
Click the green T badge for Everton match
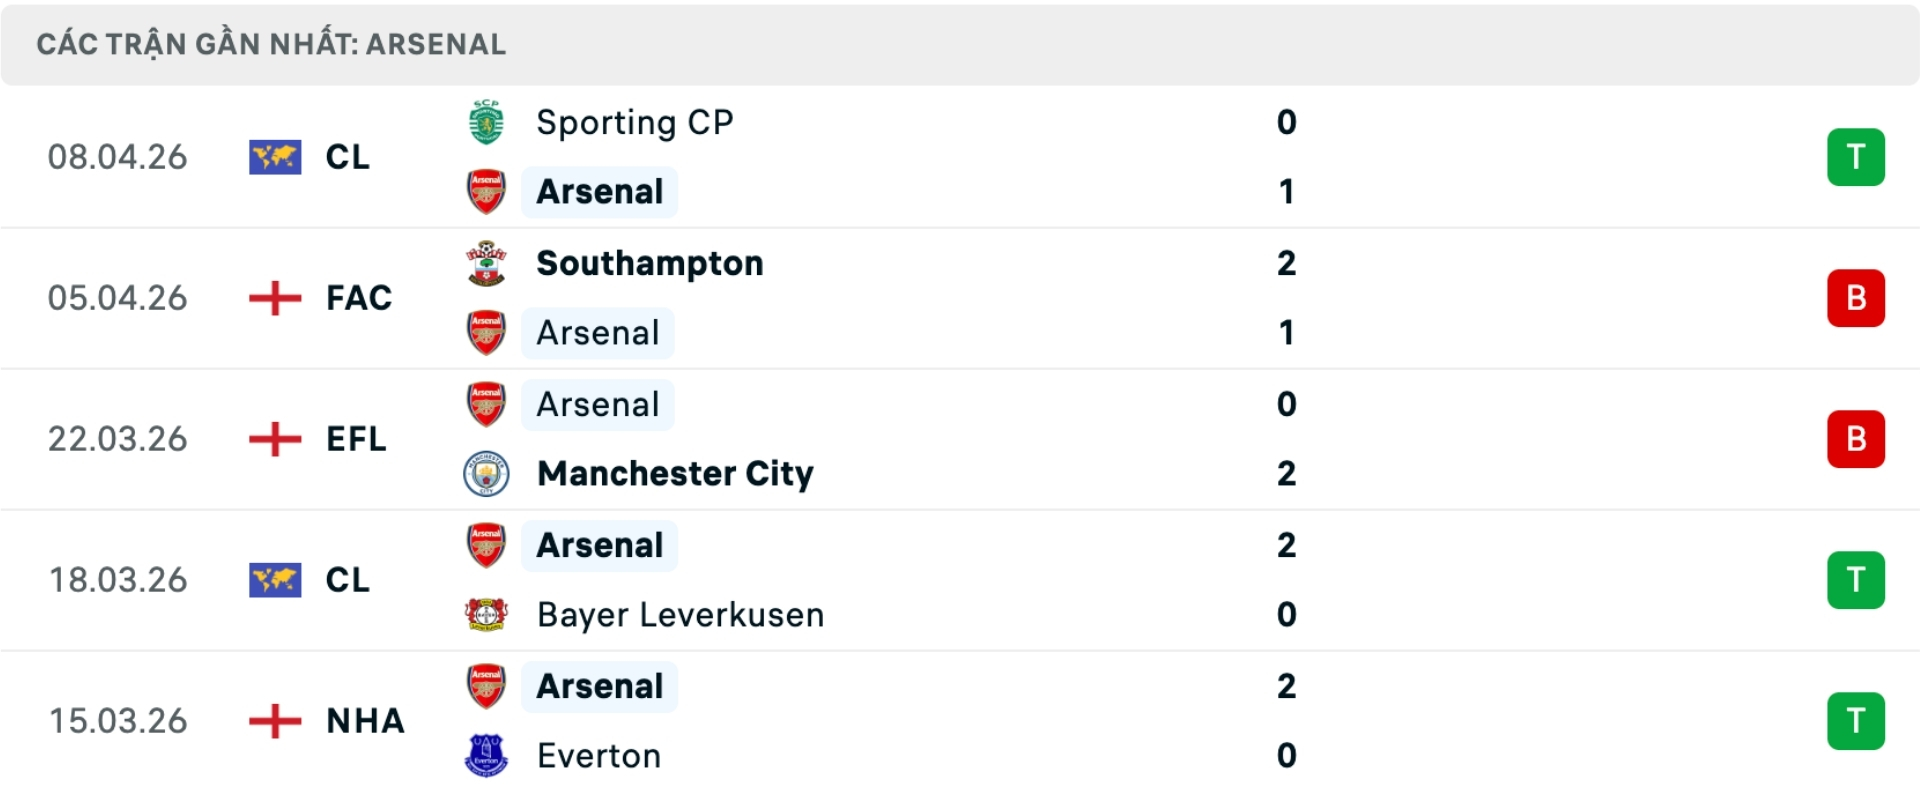click(x=1855, y=721)
